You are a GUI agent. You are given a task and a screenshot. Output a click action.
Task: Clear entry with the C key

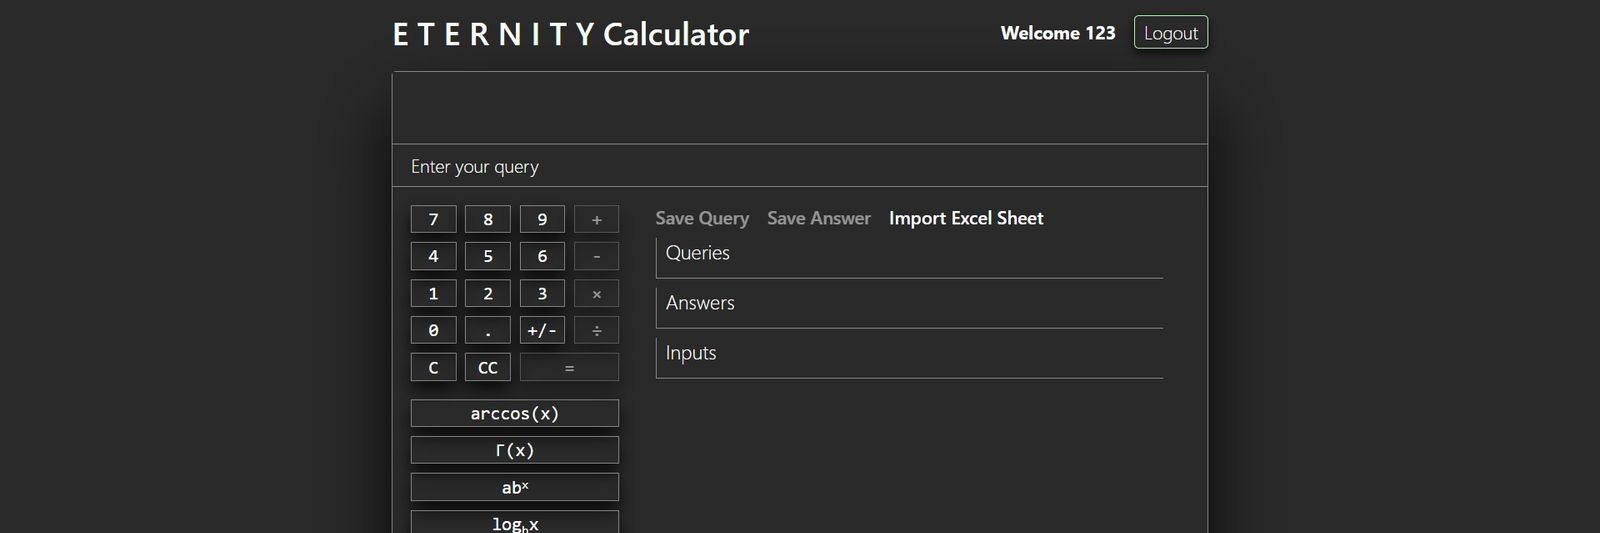click(433, 368)
